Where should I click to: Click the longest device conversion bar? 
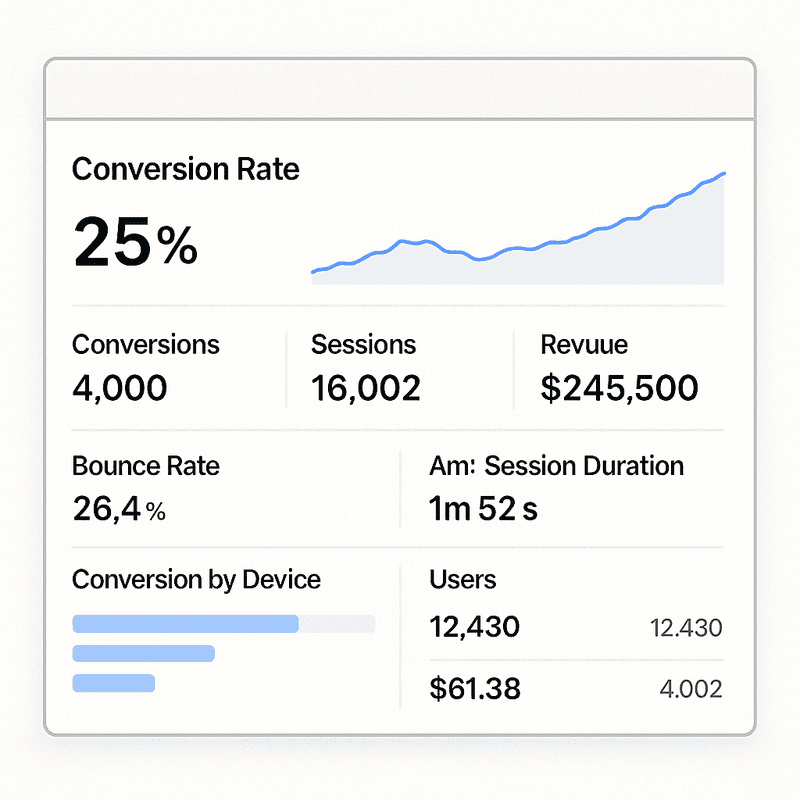pos(186,624)
